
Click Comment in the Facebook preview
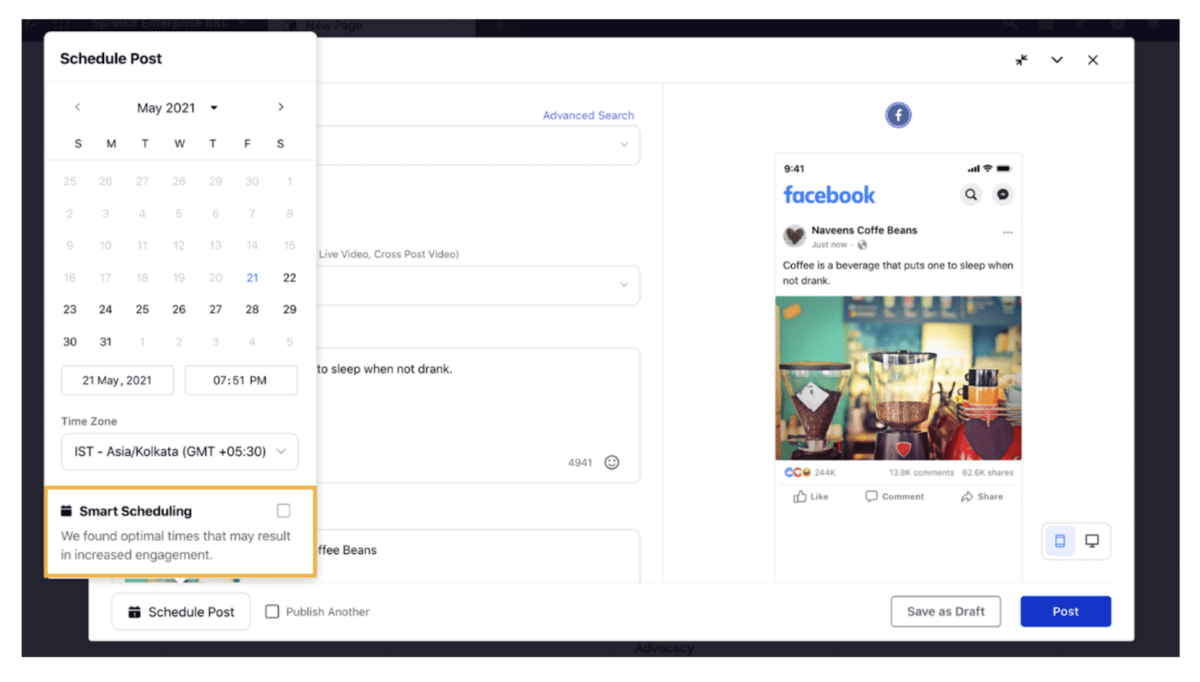[895, 497]
